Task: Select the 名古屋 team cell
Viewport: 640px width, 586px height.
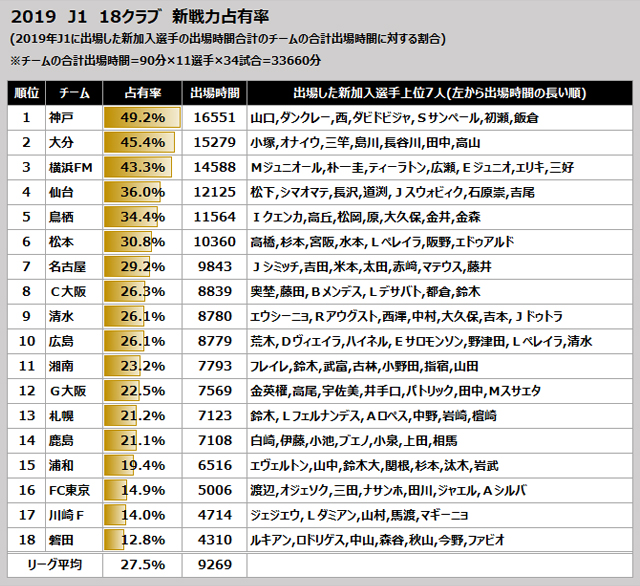Action: point(78,266)
